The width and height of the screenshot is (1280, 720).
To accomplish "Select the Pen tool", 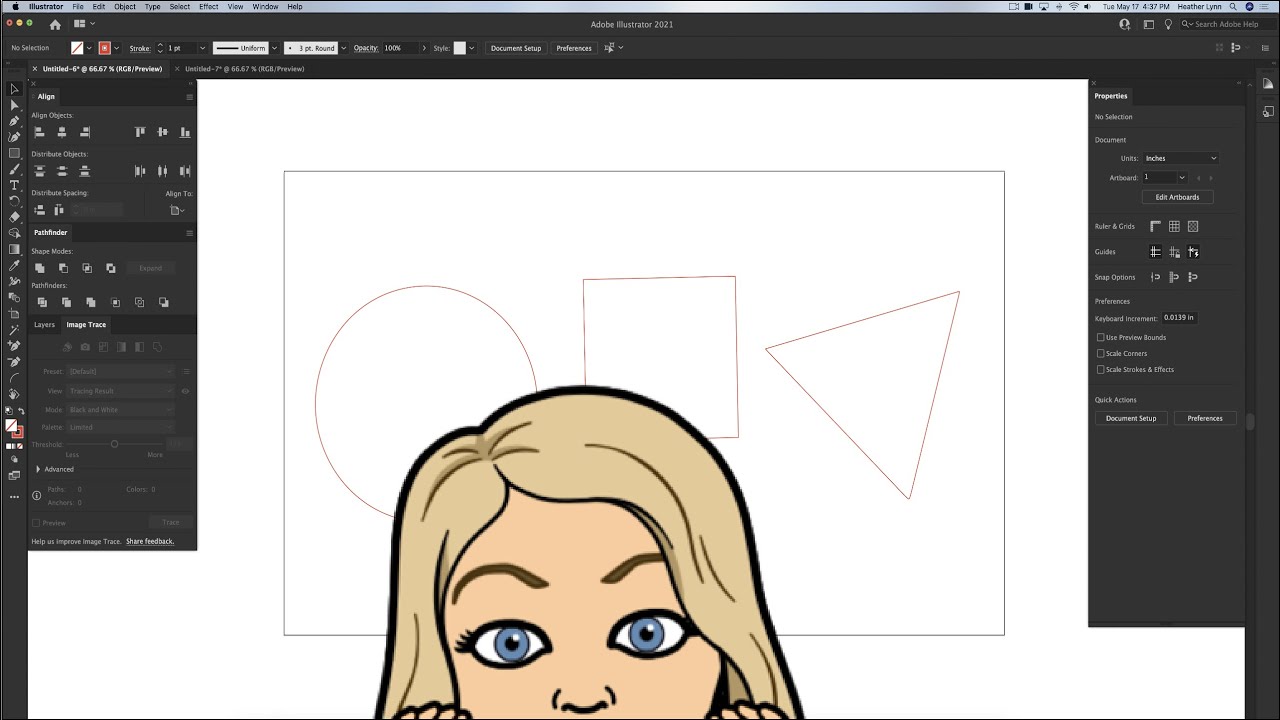I will click(14, 121).
